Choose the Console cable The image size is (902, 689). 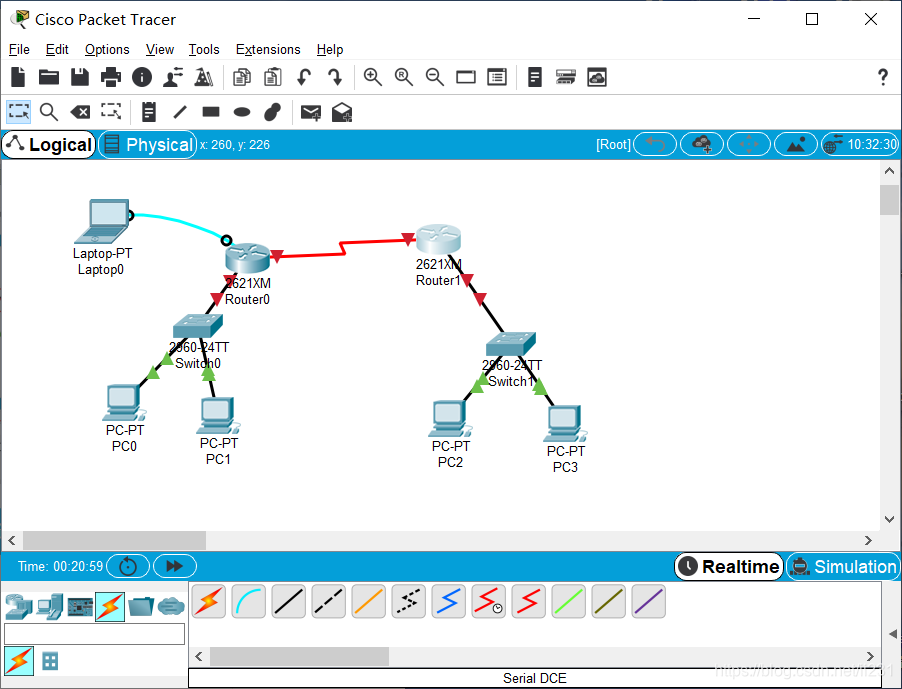[x=249, y=601]
